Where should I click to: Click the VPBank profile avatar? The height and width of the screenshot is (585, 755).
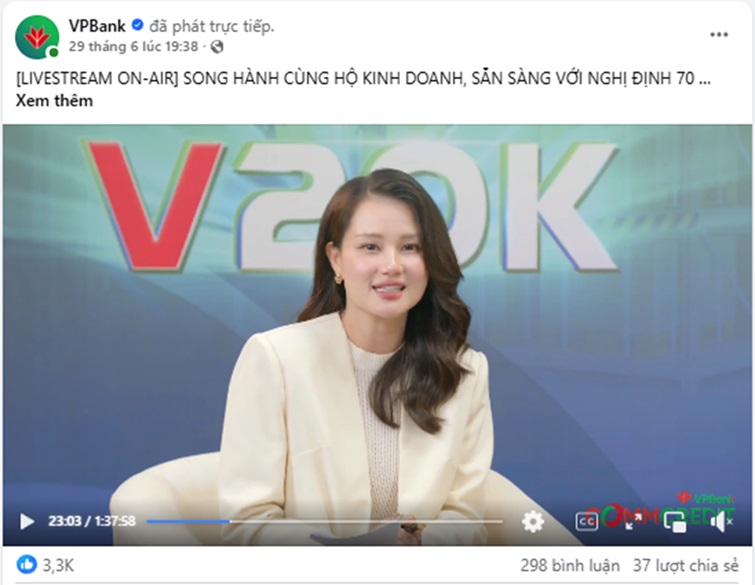[37, 37]
